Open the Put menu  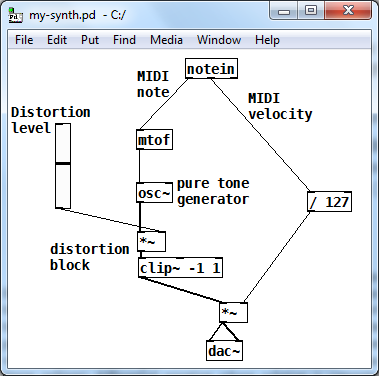pos(90,40)
